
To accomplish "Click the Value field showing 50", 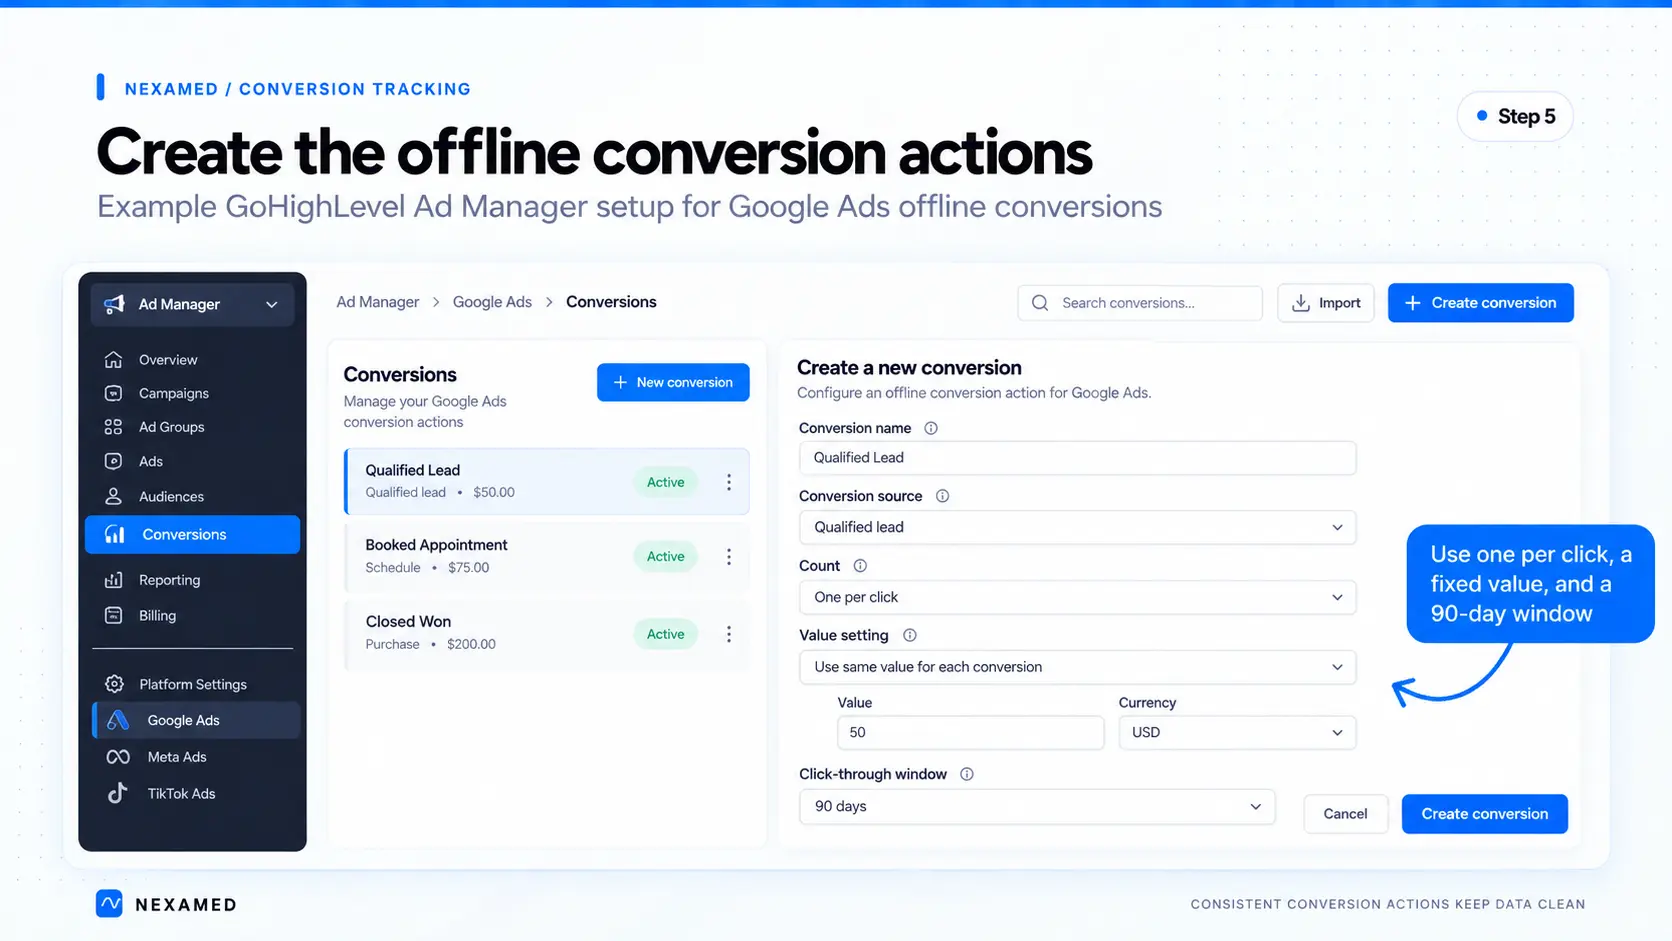I will [x=970, y=732].
